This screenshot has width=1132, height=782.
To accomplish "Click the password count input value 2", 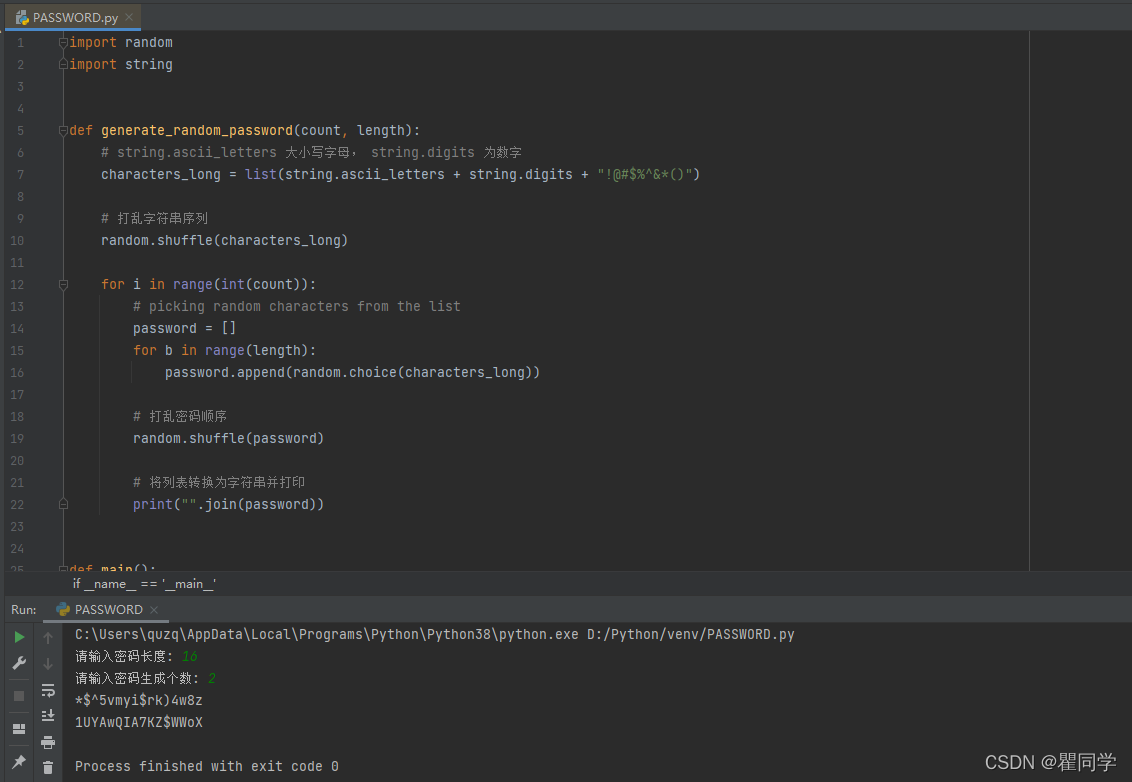I will [x=212, y=678].
